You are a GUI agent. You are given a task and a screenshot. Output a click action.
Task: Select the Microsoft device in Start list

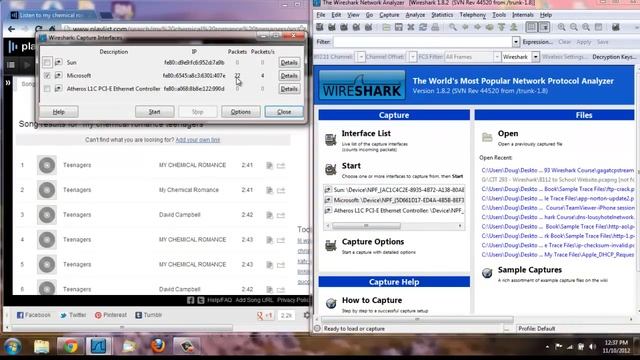pyautogui.click(x=394, y=200)
